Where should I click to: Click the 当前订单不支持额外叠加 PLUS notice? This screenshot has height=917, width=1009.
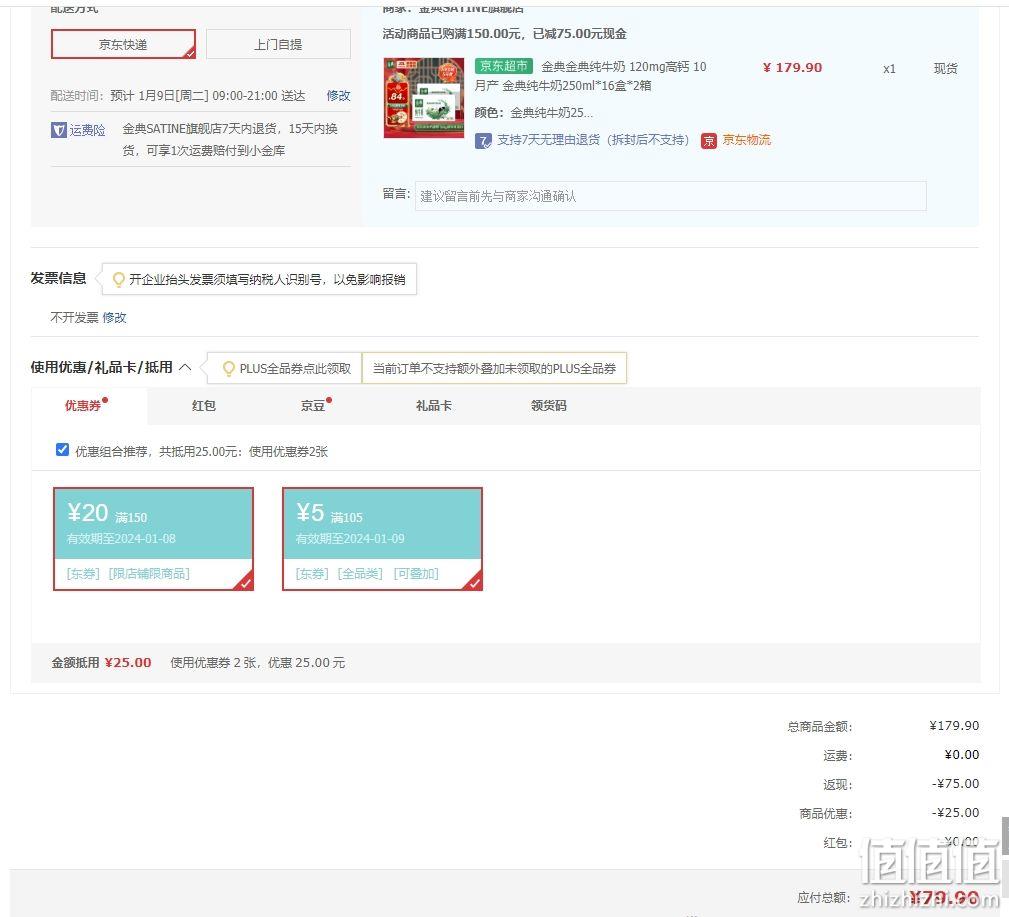494,368
